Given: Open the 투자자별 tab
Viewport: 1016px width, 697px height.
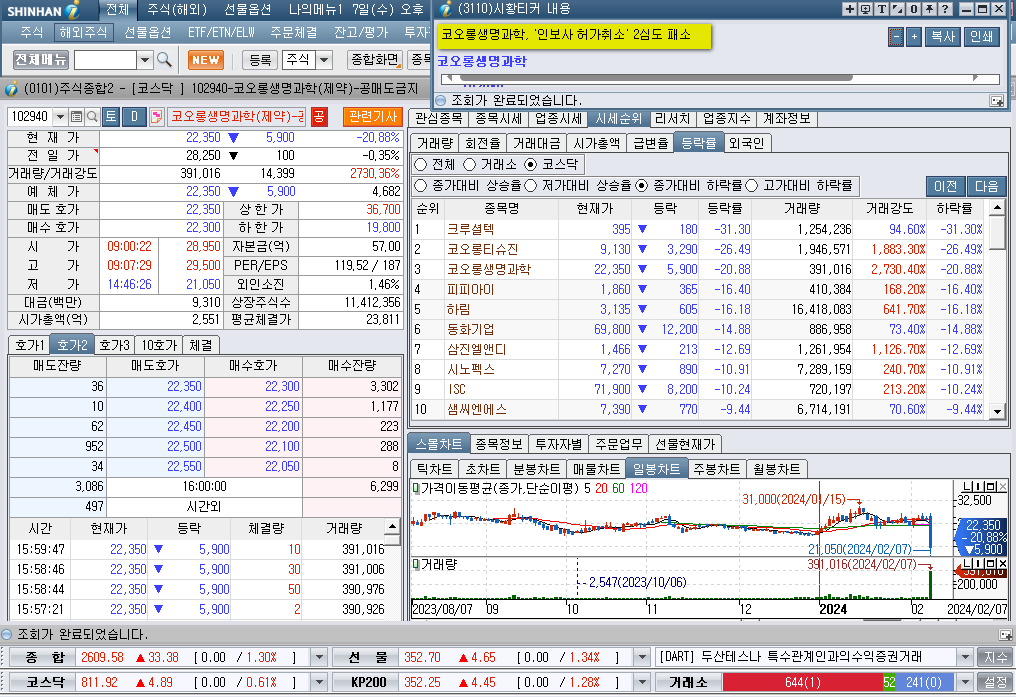Looking at the screenshot, I should (558, 444).
